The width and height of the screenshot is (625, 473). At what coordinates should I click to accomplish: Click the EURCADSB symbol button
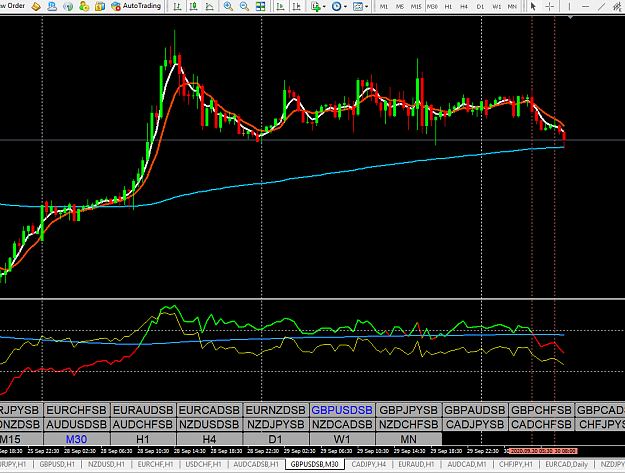pos(209,410)
